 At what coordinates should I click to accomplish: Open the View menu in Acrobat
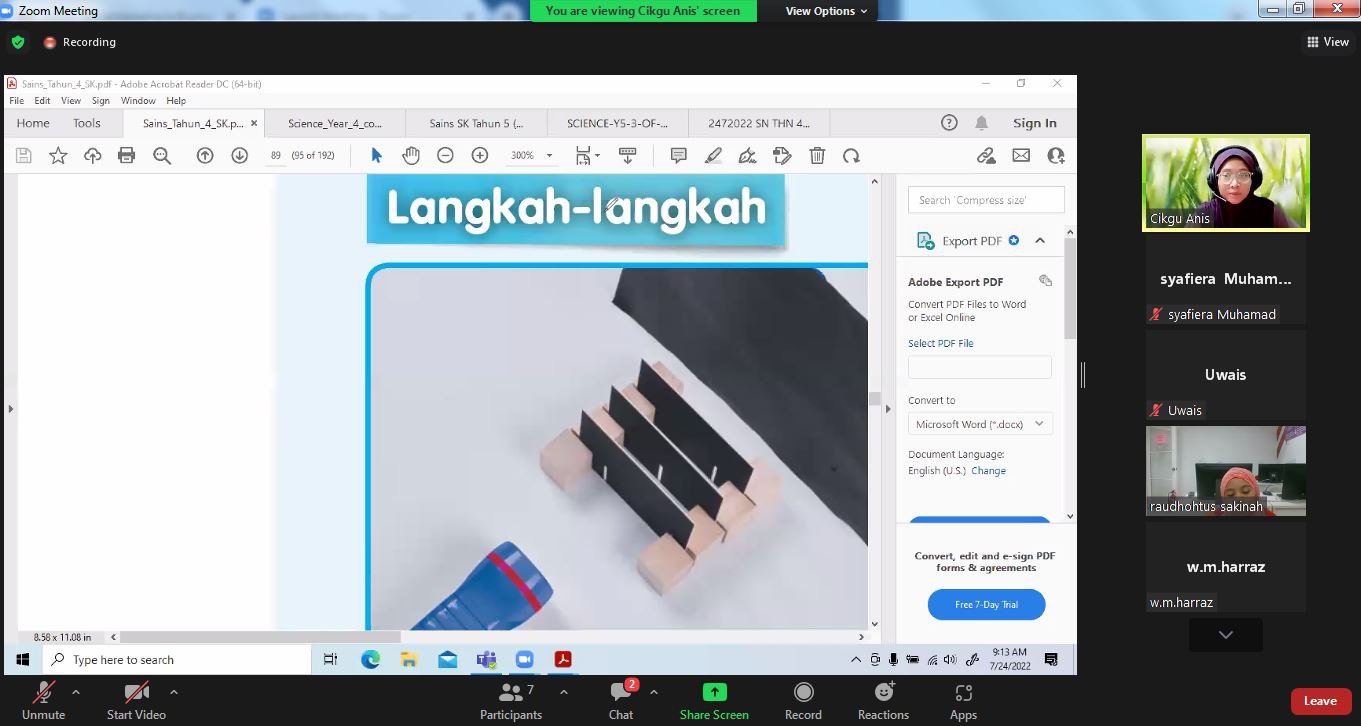coord(71,101)
